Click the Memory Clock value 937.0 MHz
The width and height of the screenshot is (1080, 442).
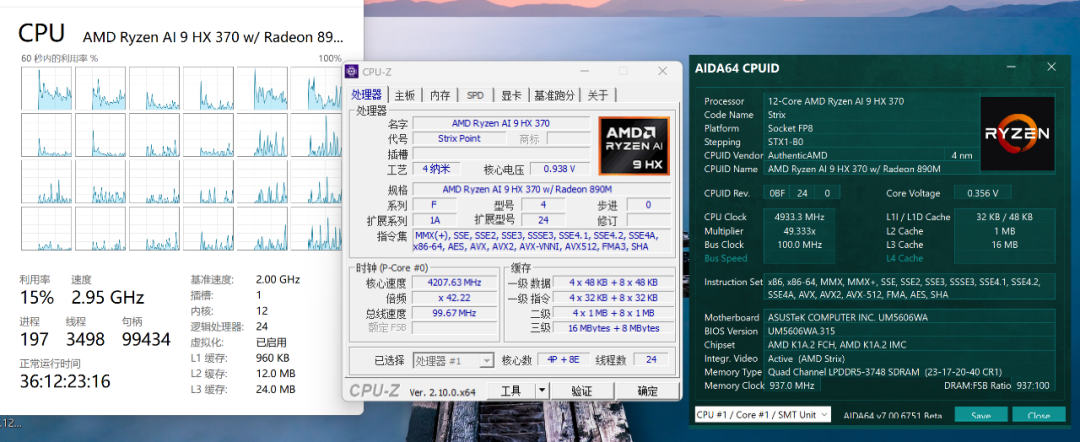point(790,386)
